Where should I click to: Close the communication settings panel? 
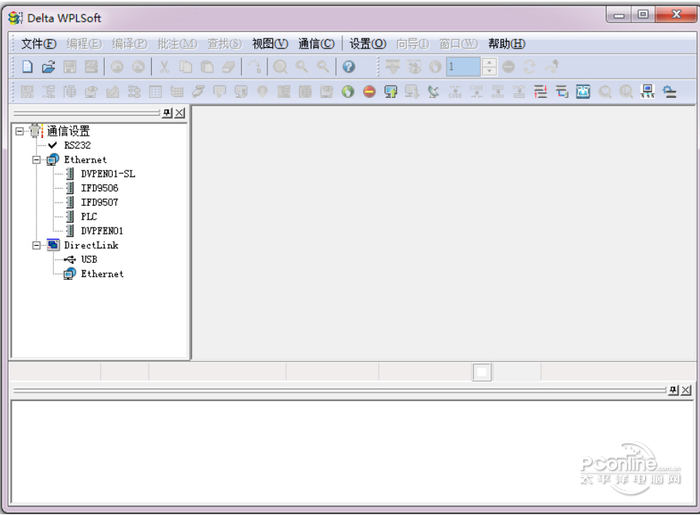[179, 113]
